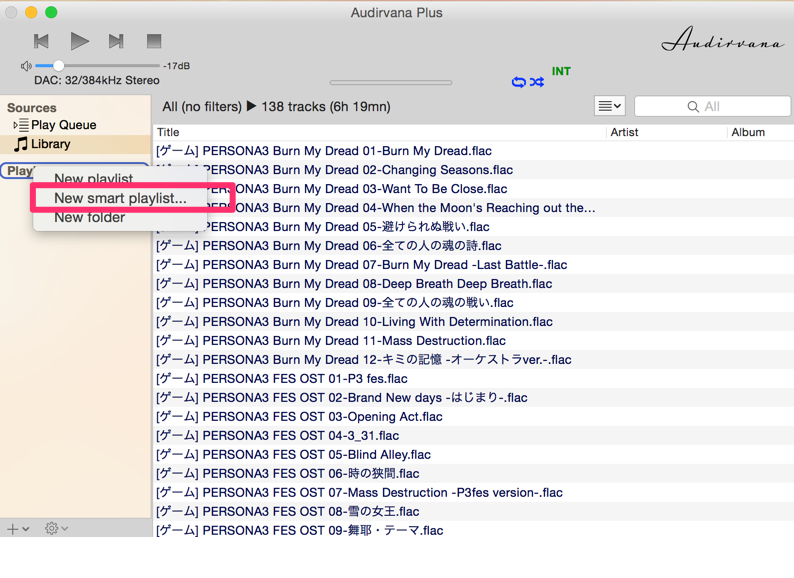Click the speaker volume icon
Image resolution: width=794 pixels, height=578 pixels.
pos(26,66)
